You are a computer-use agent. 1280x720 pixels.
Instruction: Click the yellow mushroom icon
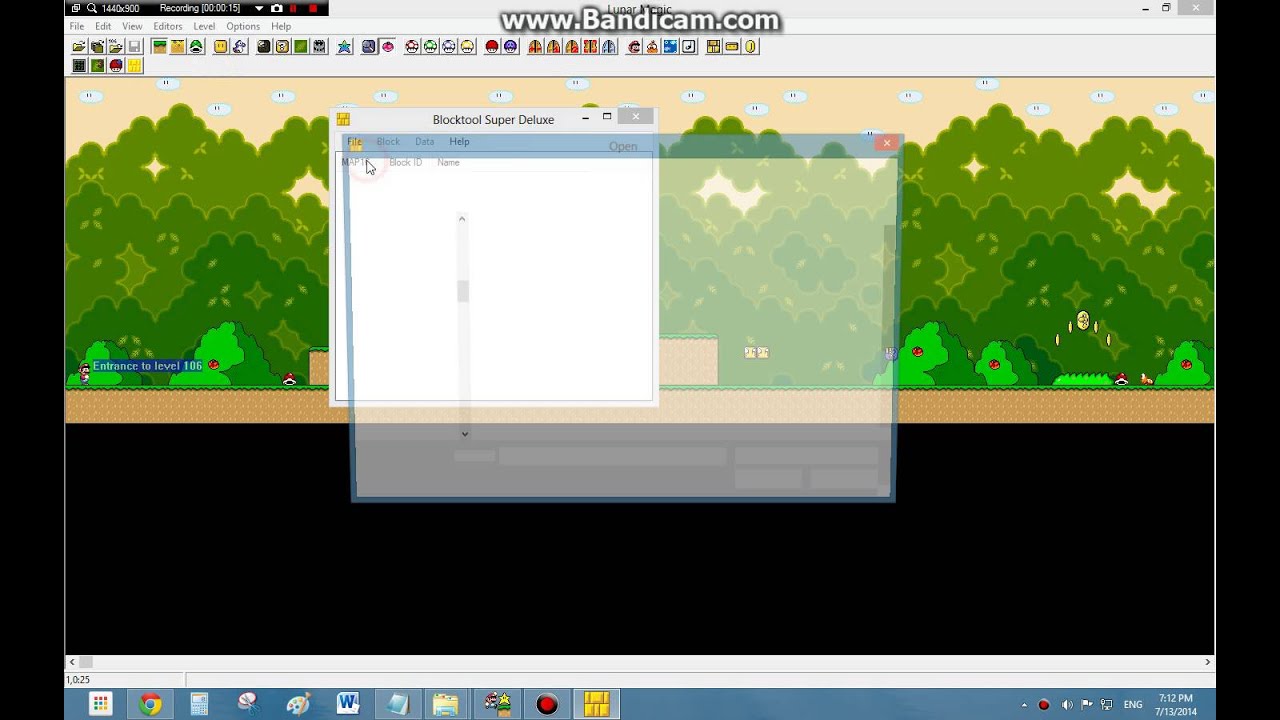click(x=467, y=46)
